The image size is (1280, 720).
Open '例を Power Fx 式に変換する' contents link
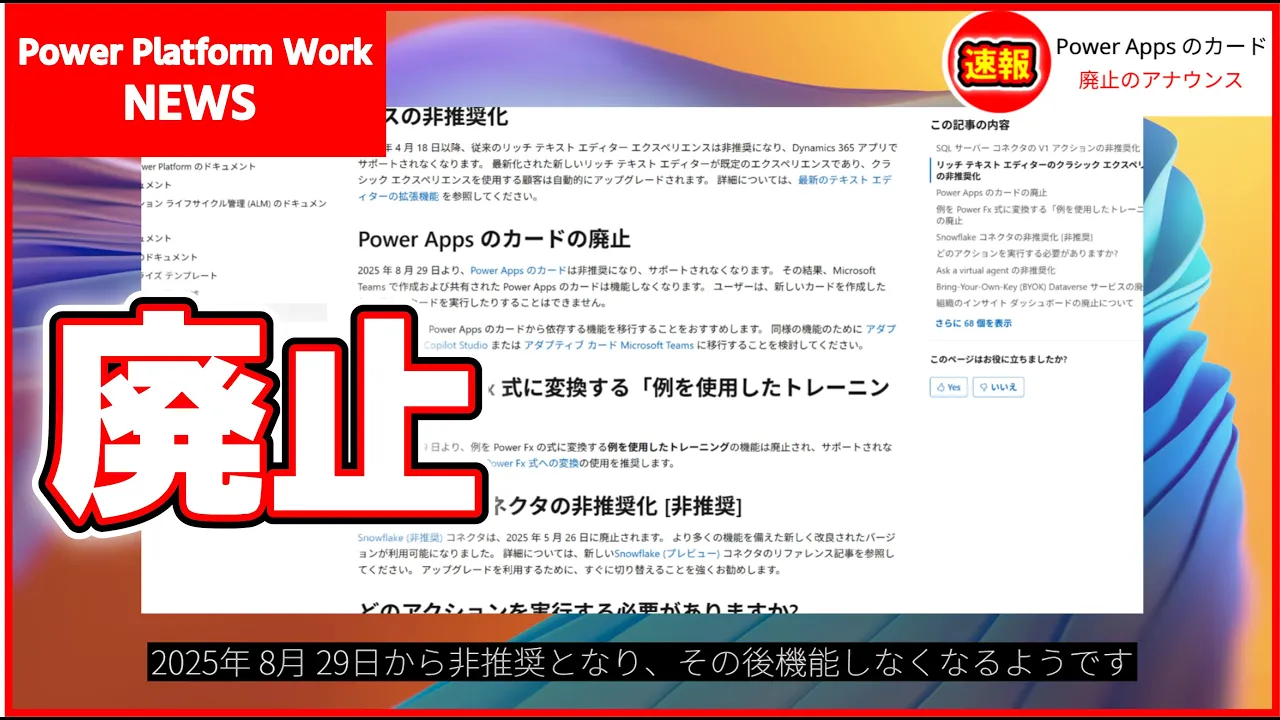coord(1039,214)
